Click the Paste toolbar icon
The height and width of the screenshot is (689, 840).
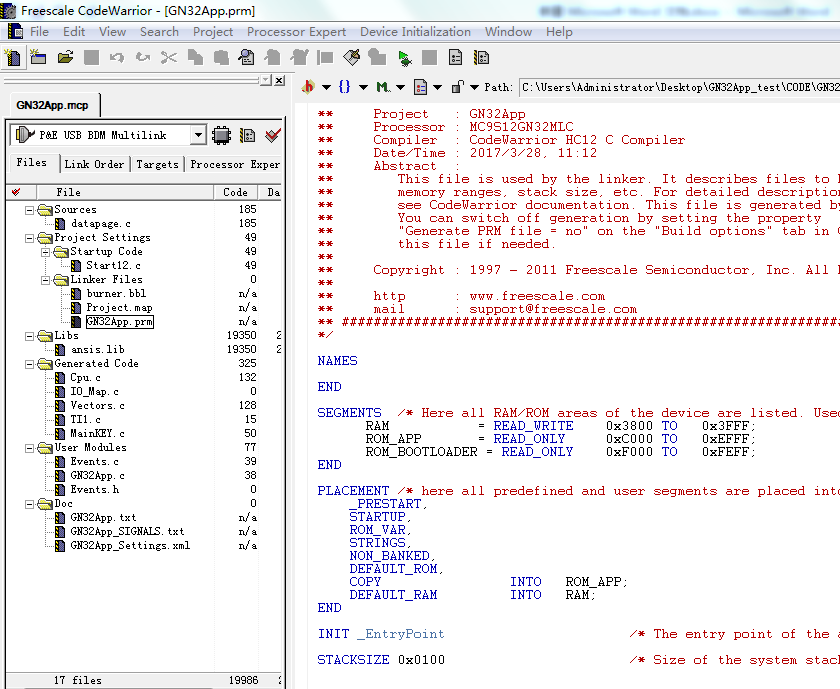pyautogui.click(x=221, y=57)
